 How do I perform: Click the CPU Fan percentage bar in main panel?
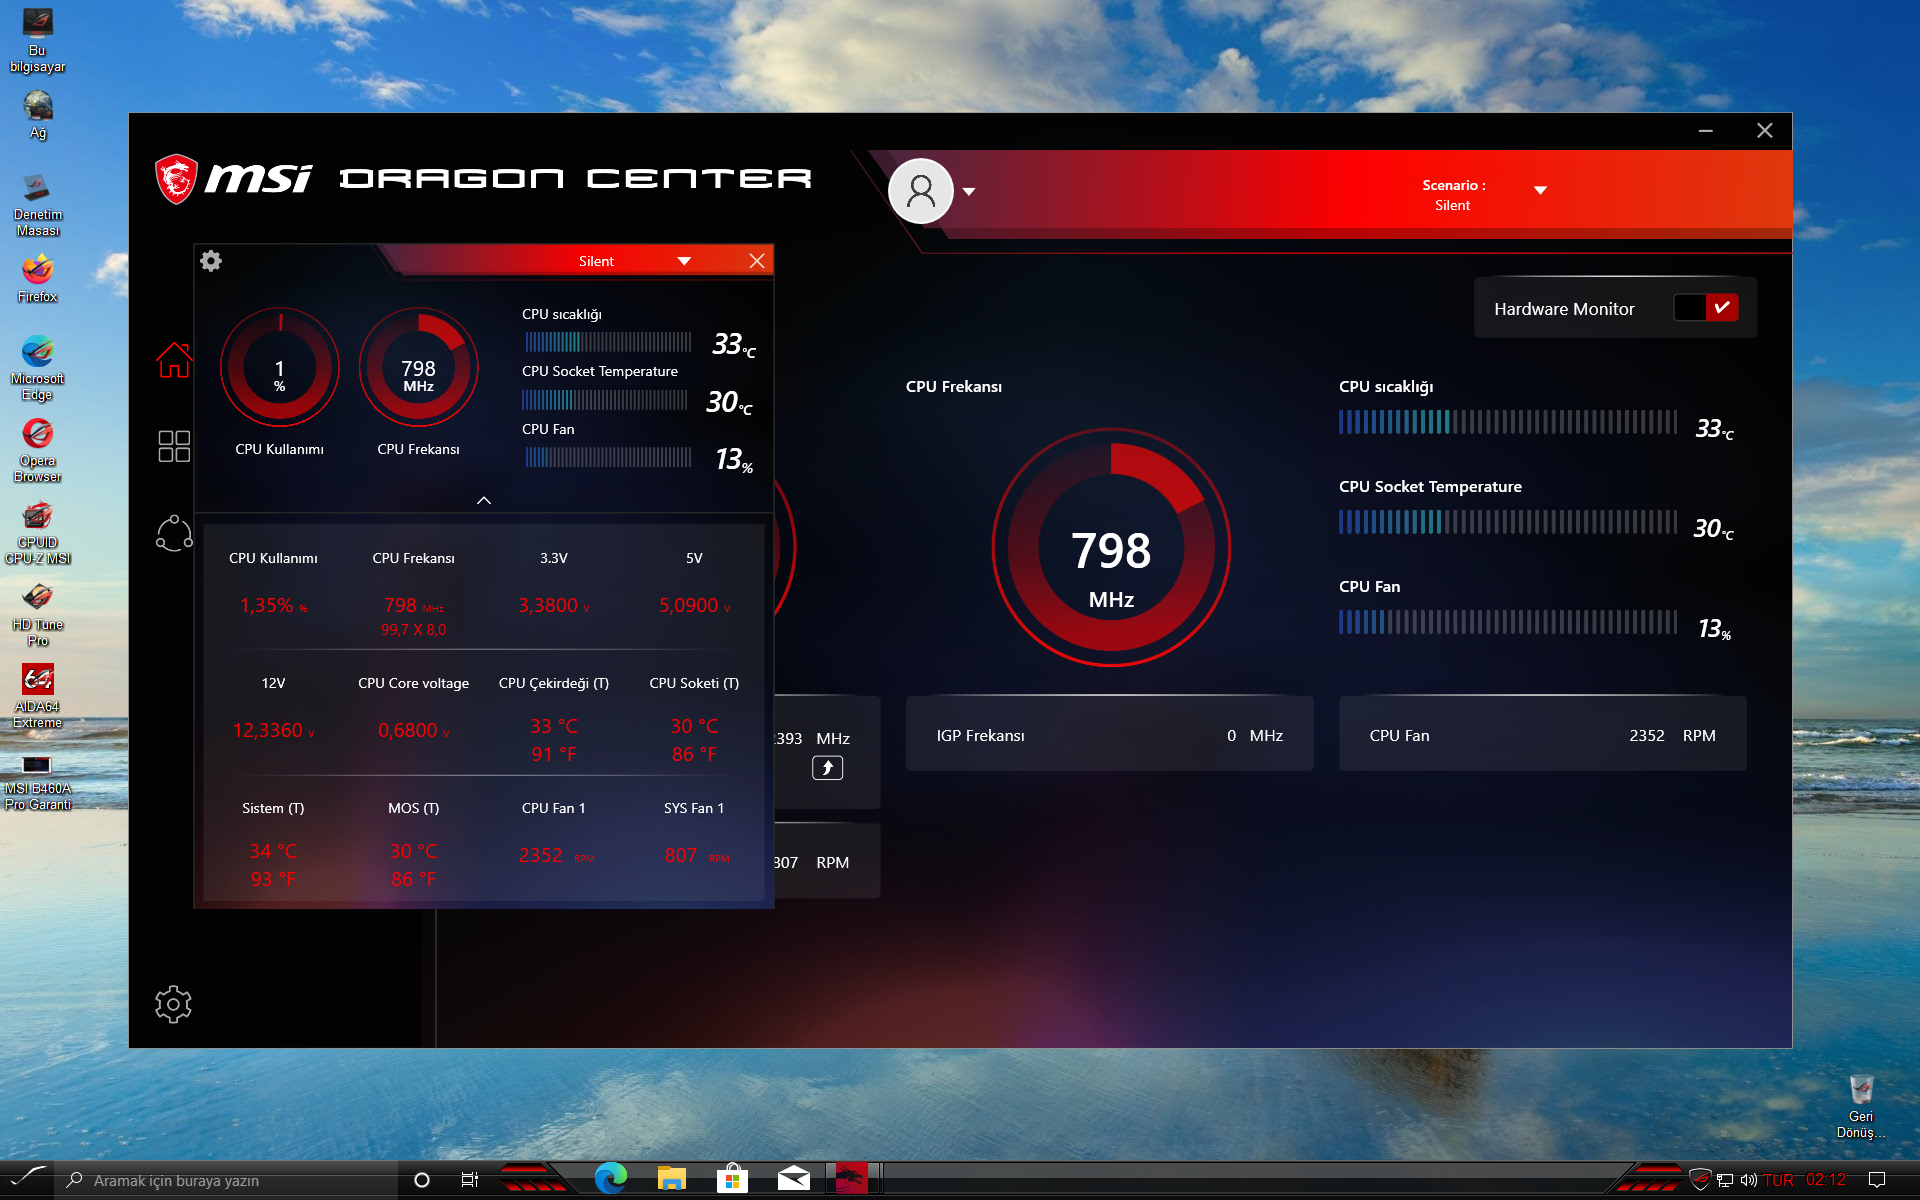pos(1508,622)
